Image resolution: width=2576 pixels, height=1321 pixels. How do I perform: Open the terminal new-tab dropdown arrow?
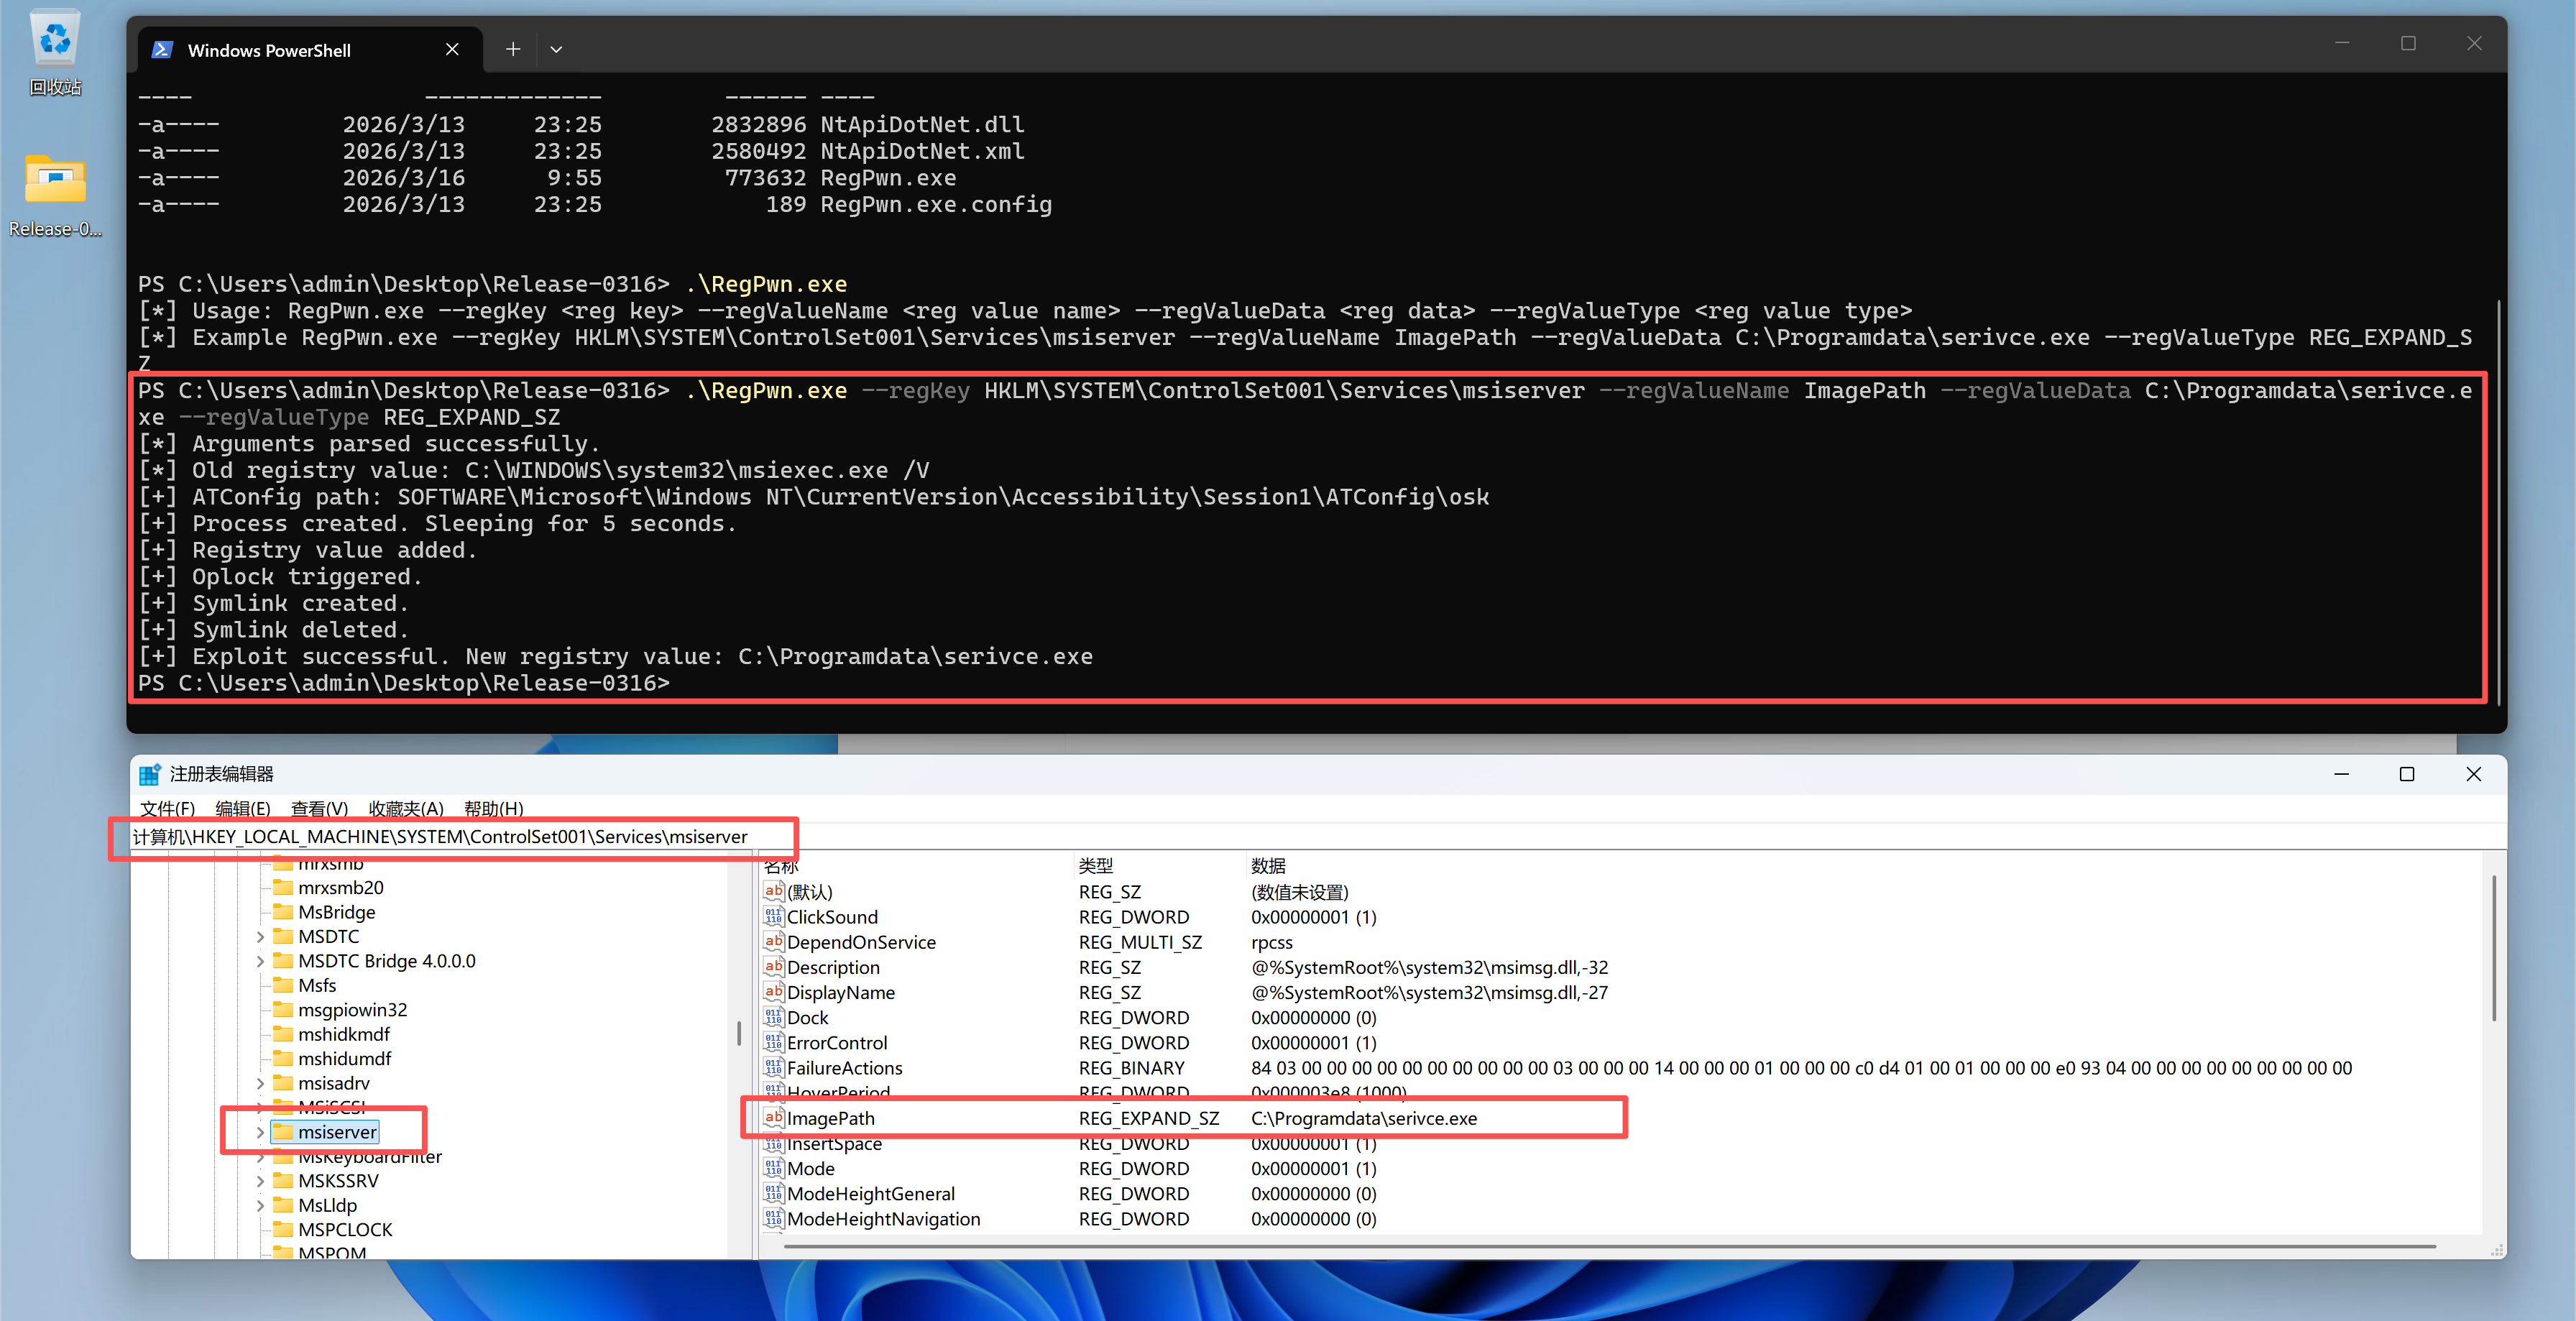[556, 49]
